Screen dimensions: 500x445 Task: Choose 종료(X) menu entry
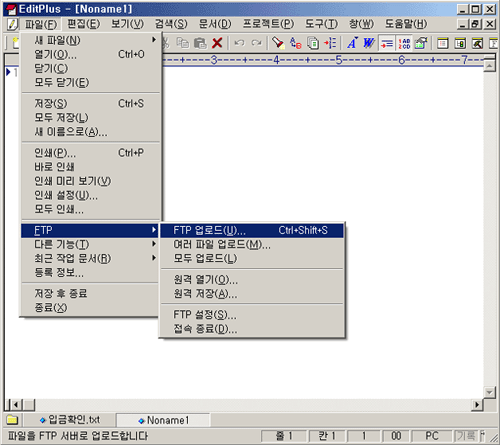[91, 308]
